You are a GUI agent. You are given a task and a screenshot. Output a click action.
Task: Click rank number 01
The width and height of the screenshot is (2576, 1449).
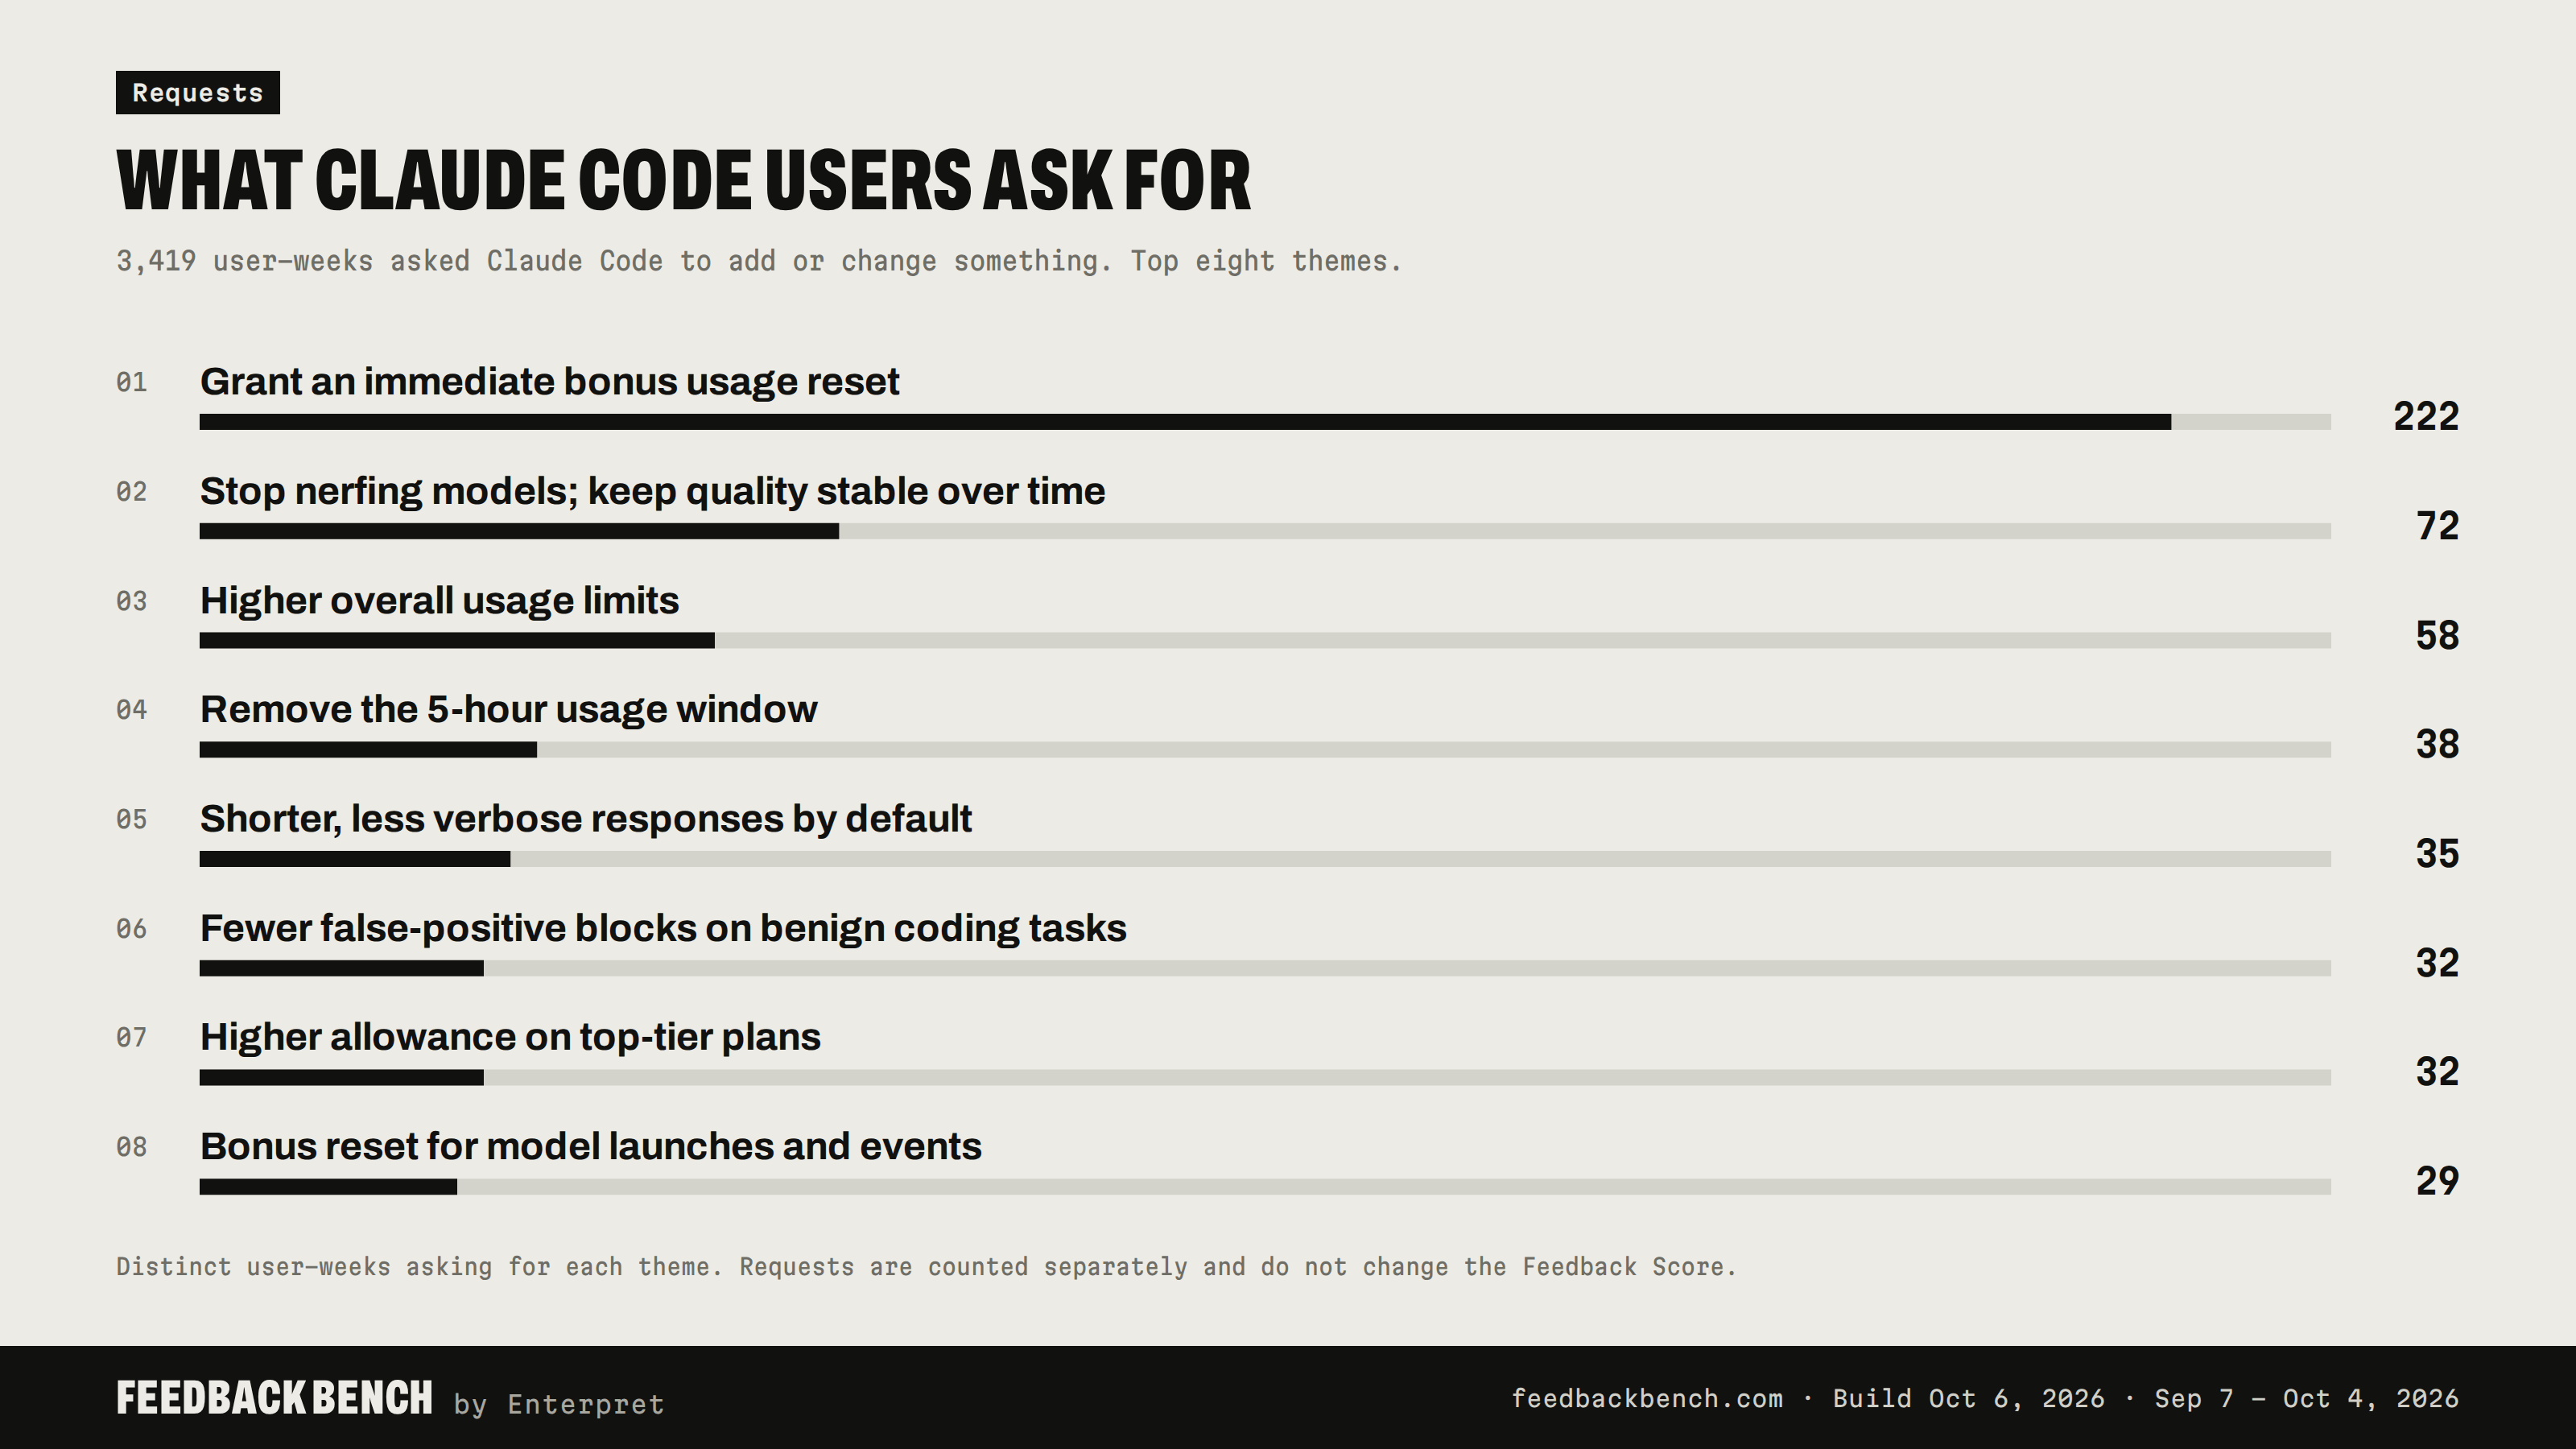pos(131,382)
